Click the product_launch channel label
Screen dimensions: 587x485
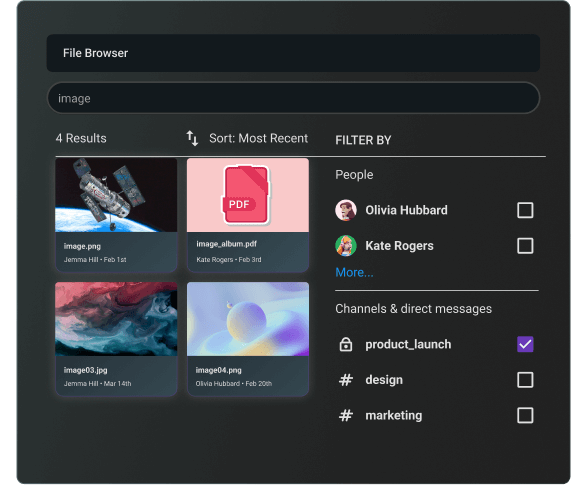[x=408, y=344]
